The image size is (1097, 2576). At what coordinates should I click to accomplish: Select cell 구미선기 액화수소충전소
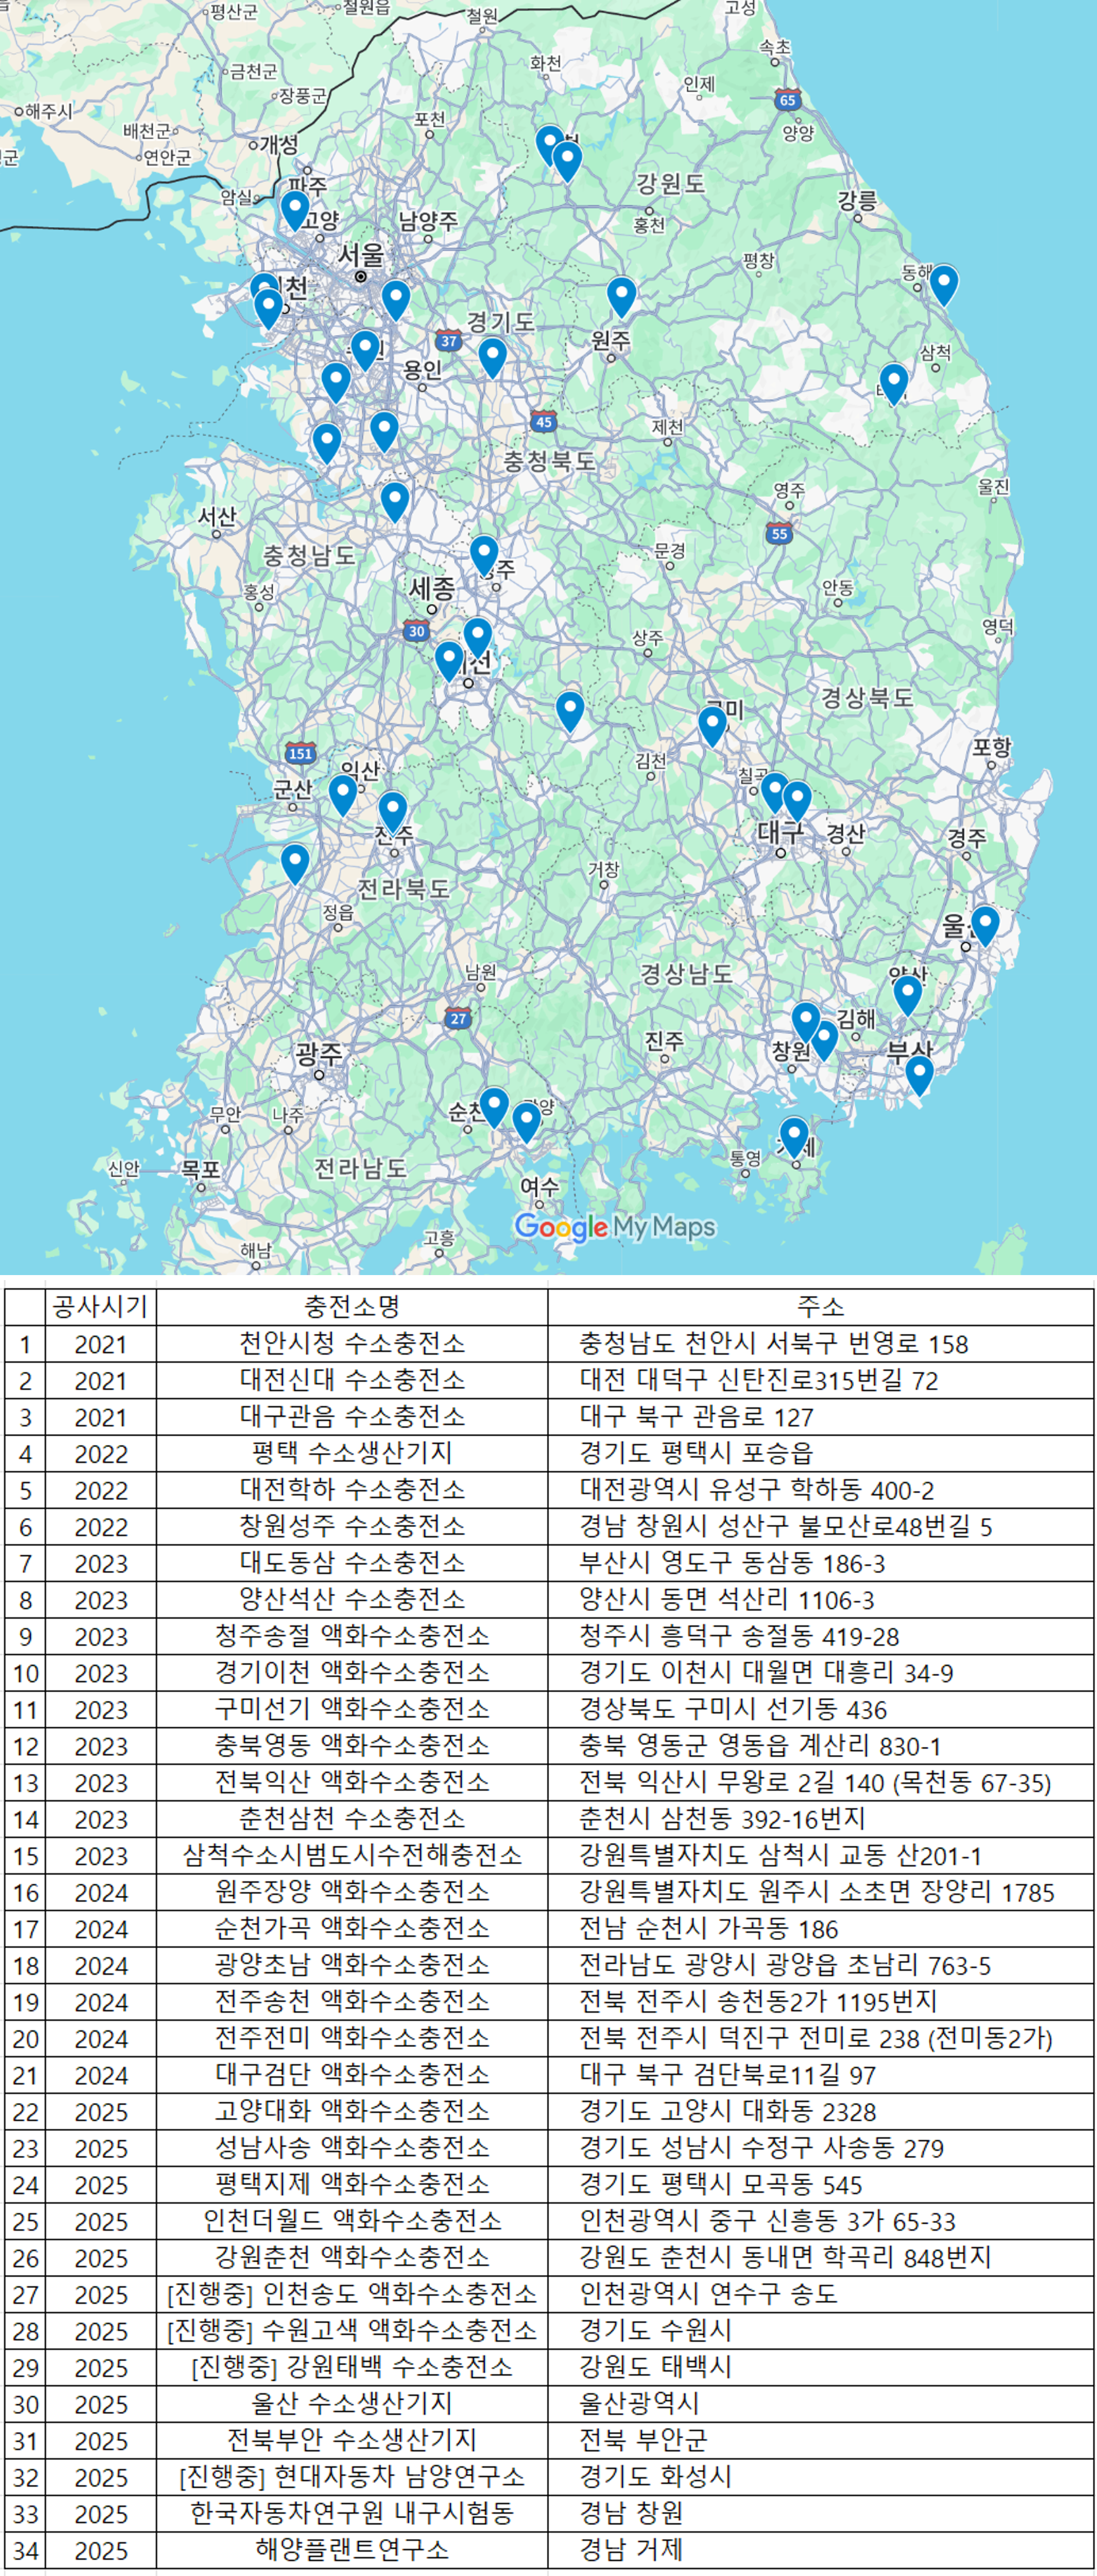pyautogui.click(x=352, y=1709)
